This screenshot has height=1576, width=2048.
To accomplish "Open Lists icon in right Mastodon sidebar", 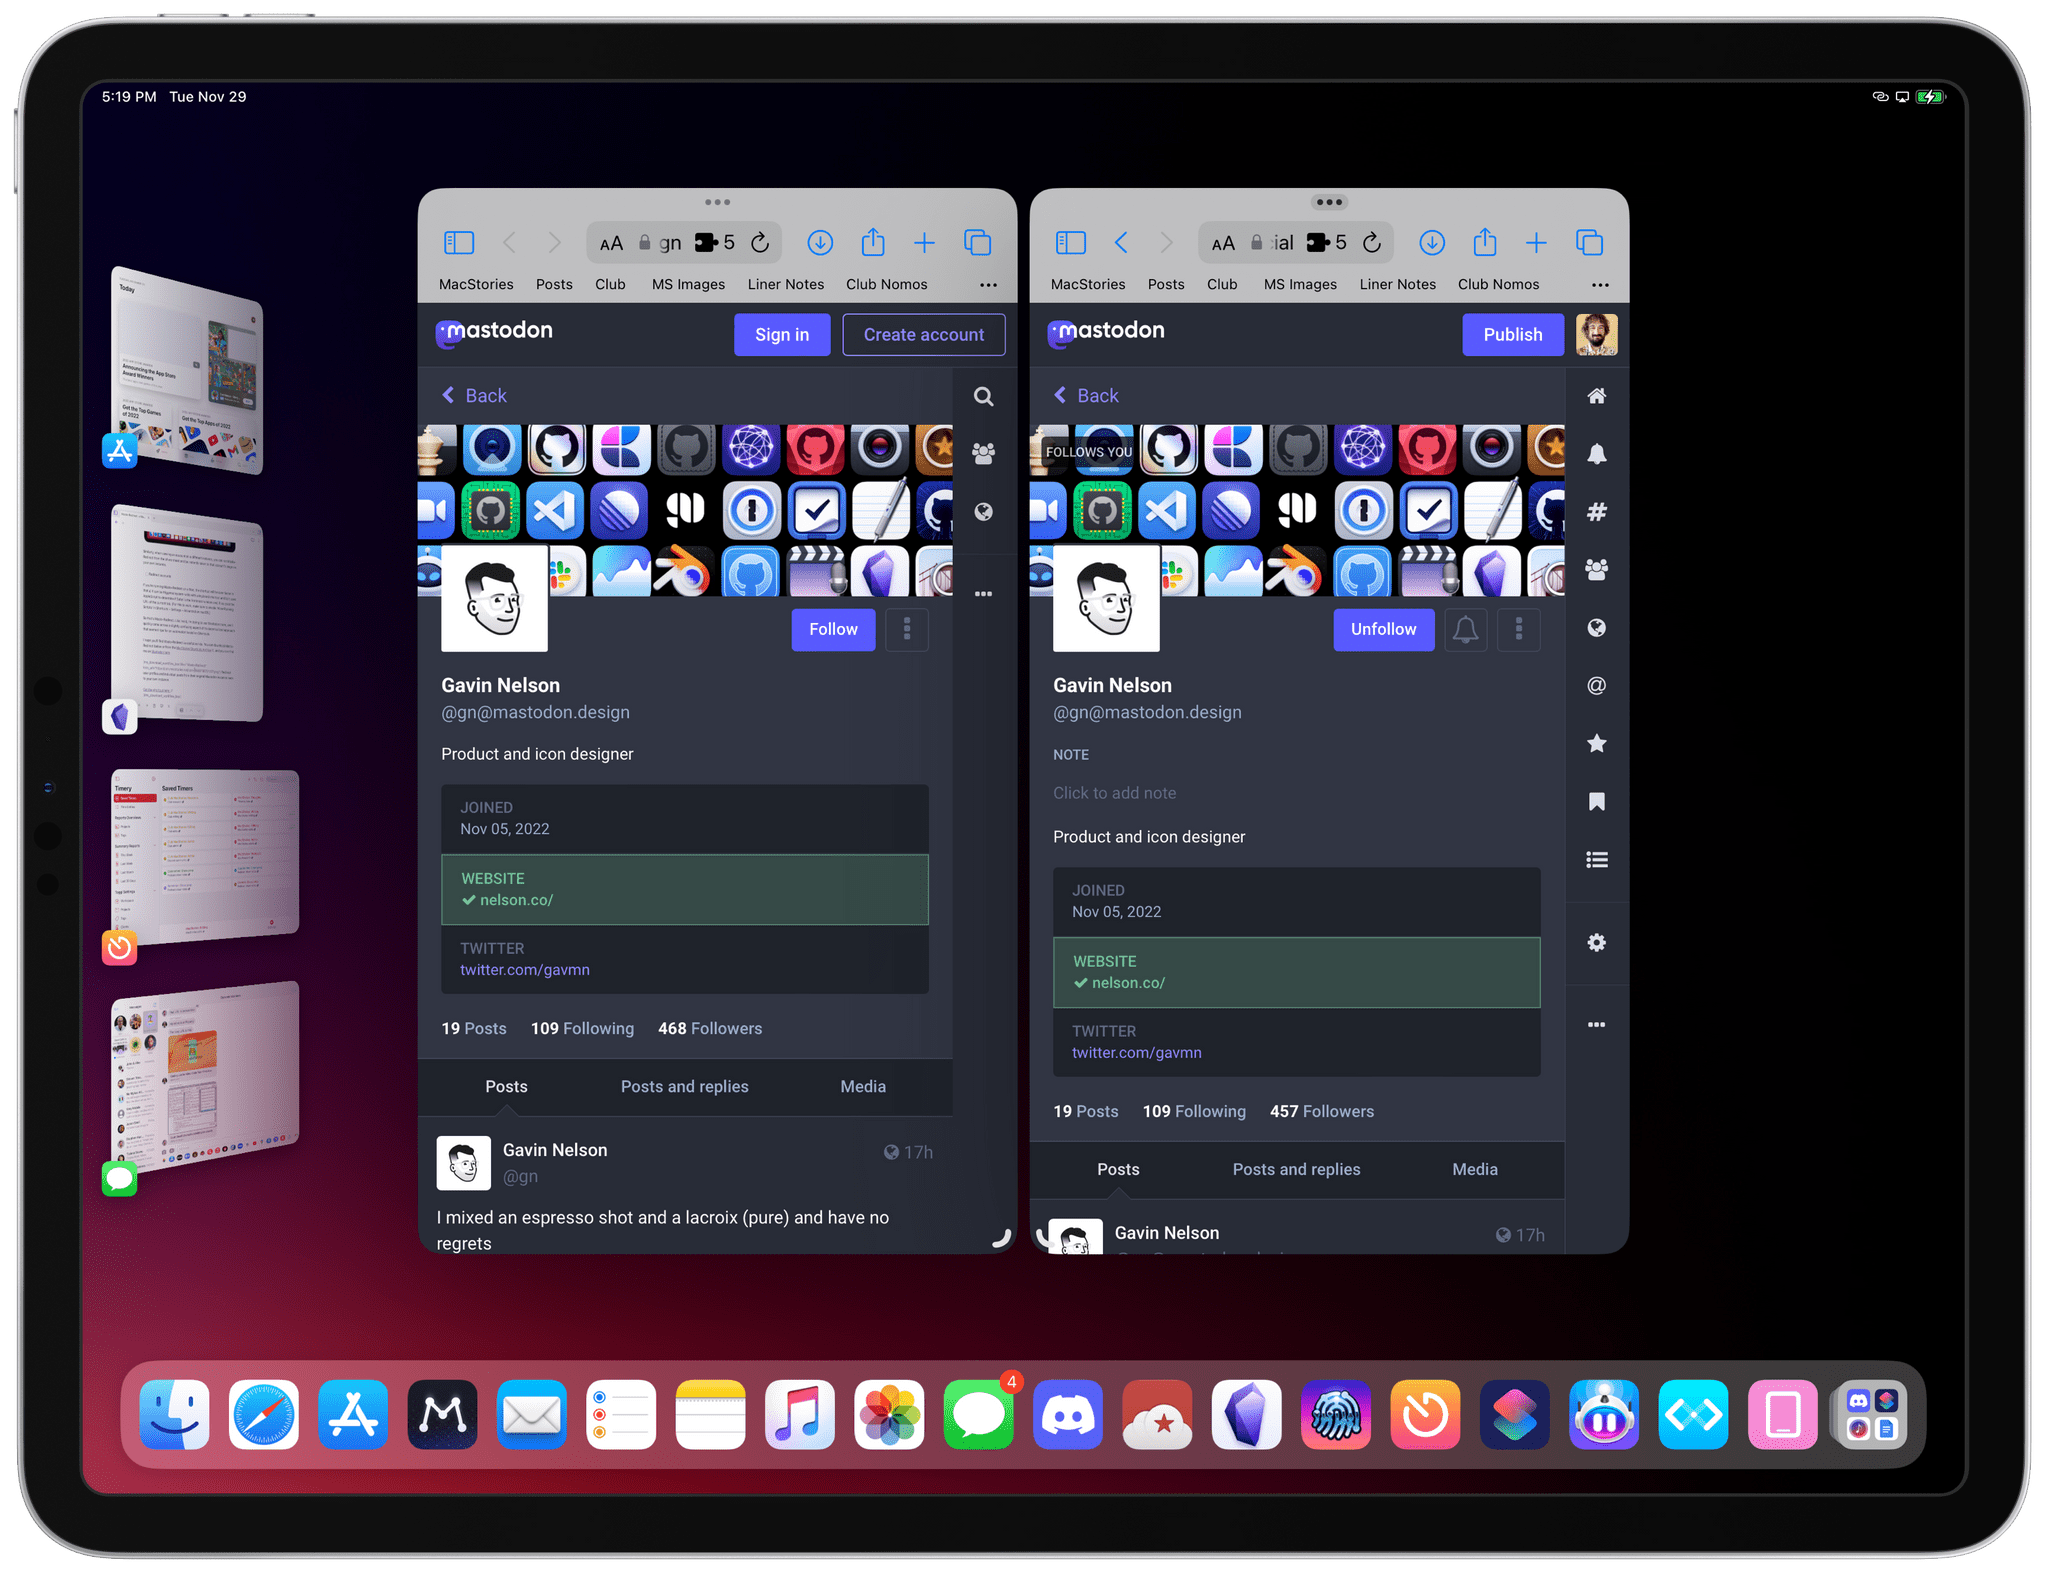I will tap(1597, 859).
